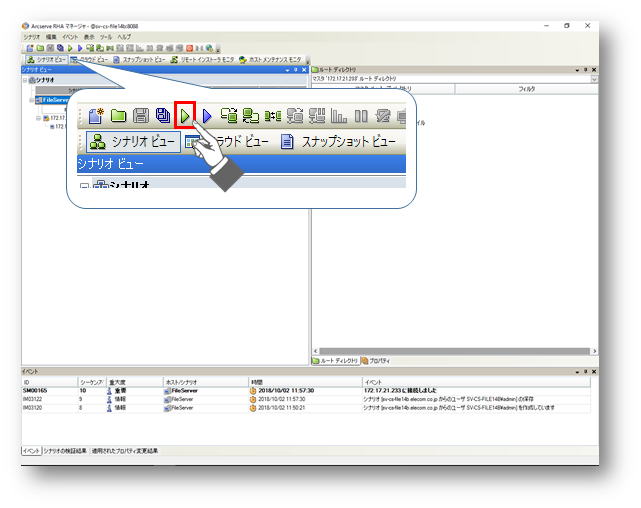This screenshot has height=508, width=641.
Task: Open the イベント menu in the menu bar
Action: [70, 37]
